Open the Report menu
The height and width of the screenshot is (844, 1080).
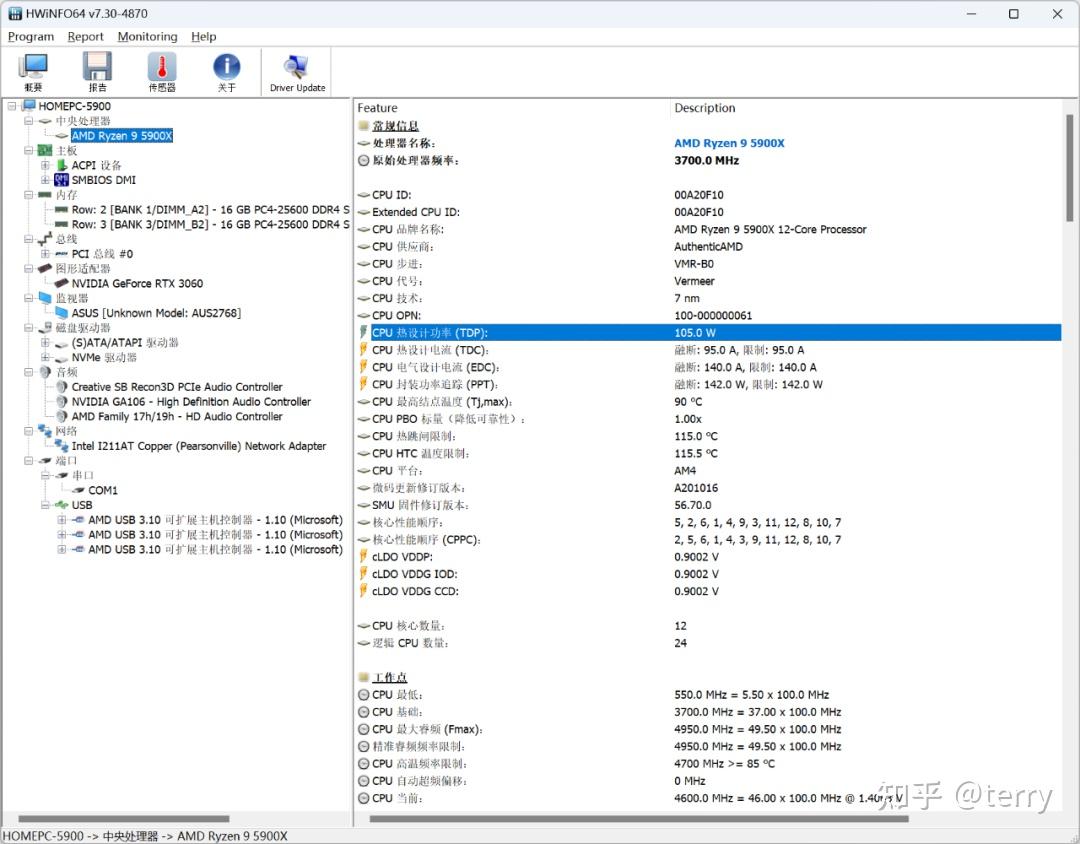click(85, 37)
